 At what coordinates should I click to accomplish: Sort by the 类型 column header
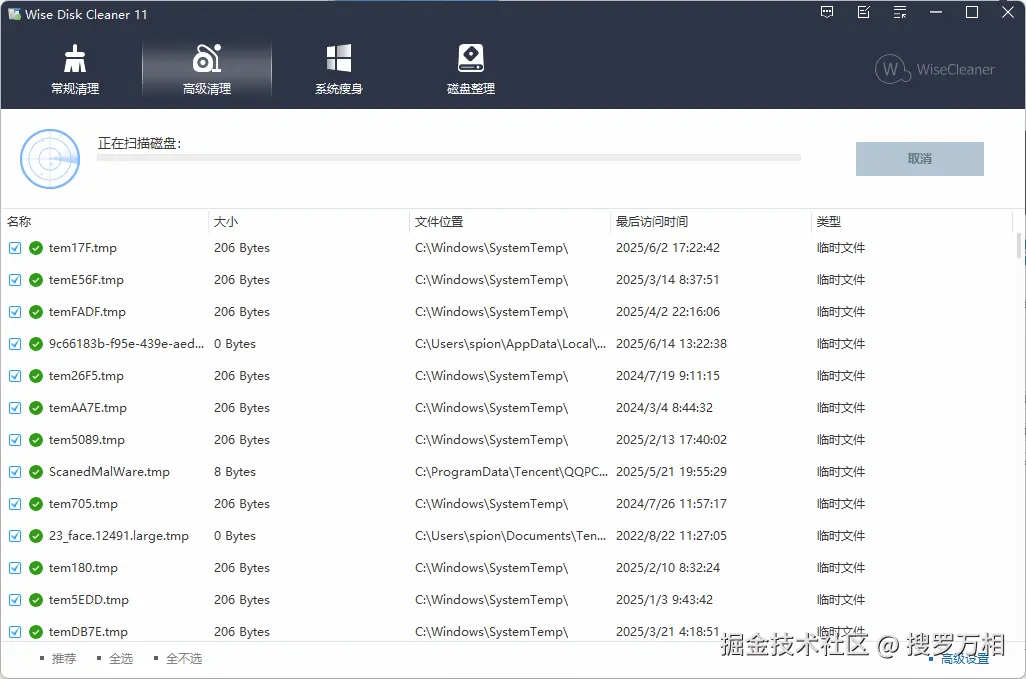[x=829, y=222]
